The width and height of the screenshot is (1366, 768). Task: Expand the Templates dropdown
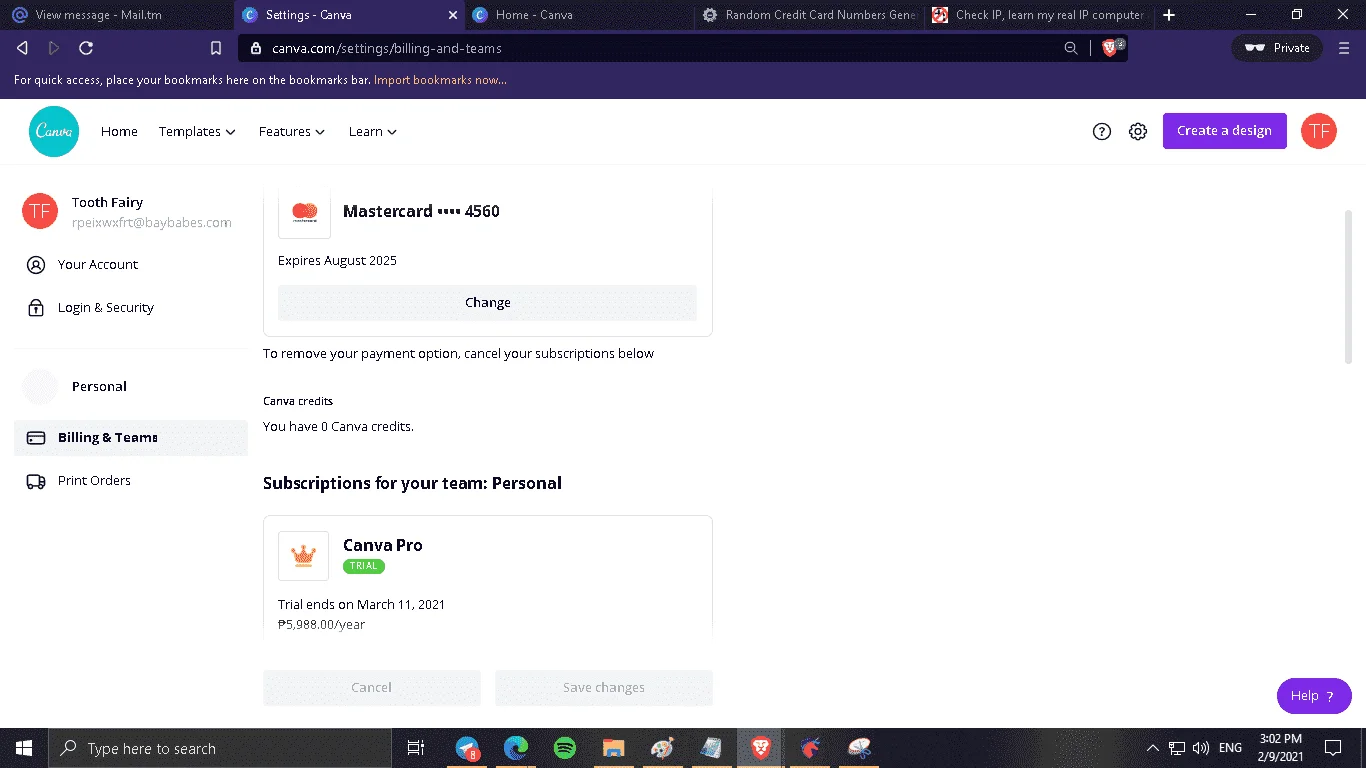197,131
